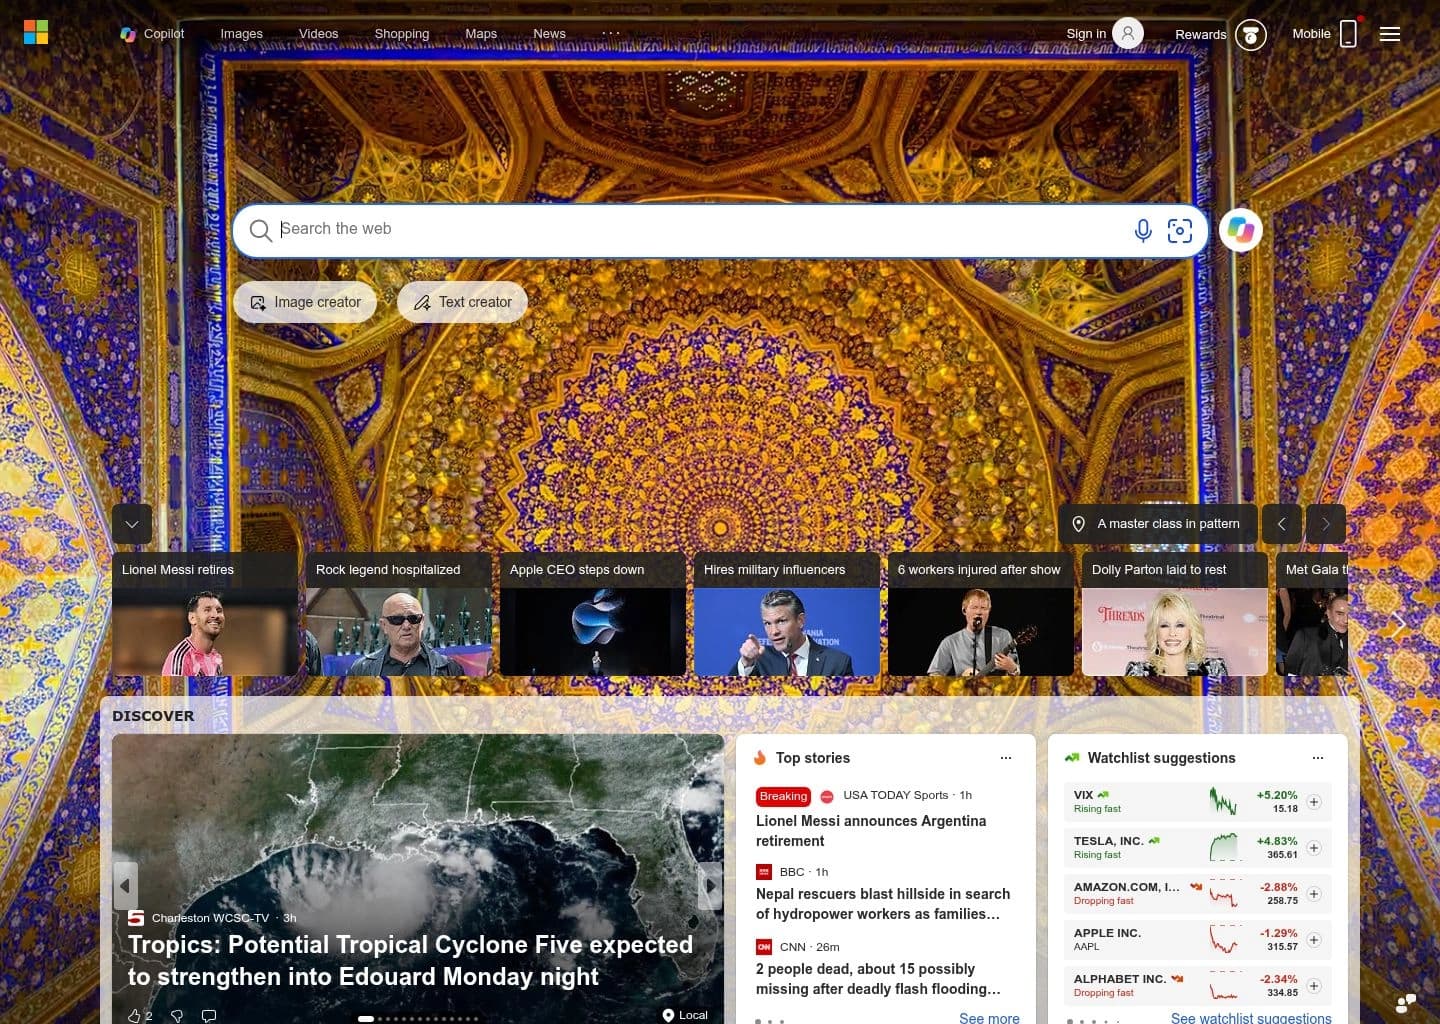This screenshot has height=1024, width=1440.
Task: Add APPLE INC. to watchlist
Action: click(1314, 940)
